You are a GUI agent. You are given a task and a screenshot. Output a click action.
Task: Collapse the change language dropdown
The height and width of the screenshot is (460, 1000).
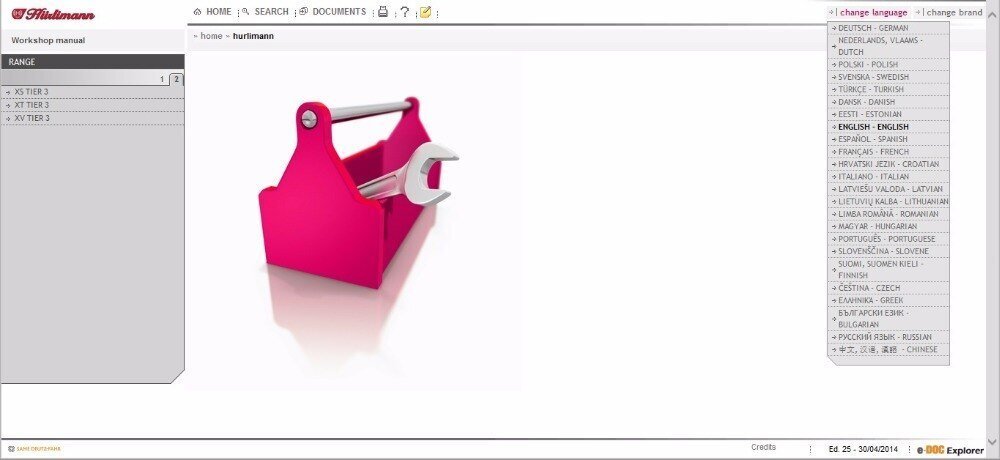pyautogui.click(x=872, y=12)
